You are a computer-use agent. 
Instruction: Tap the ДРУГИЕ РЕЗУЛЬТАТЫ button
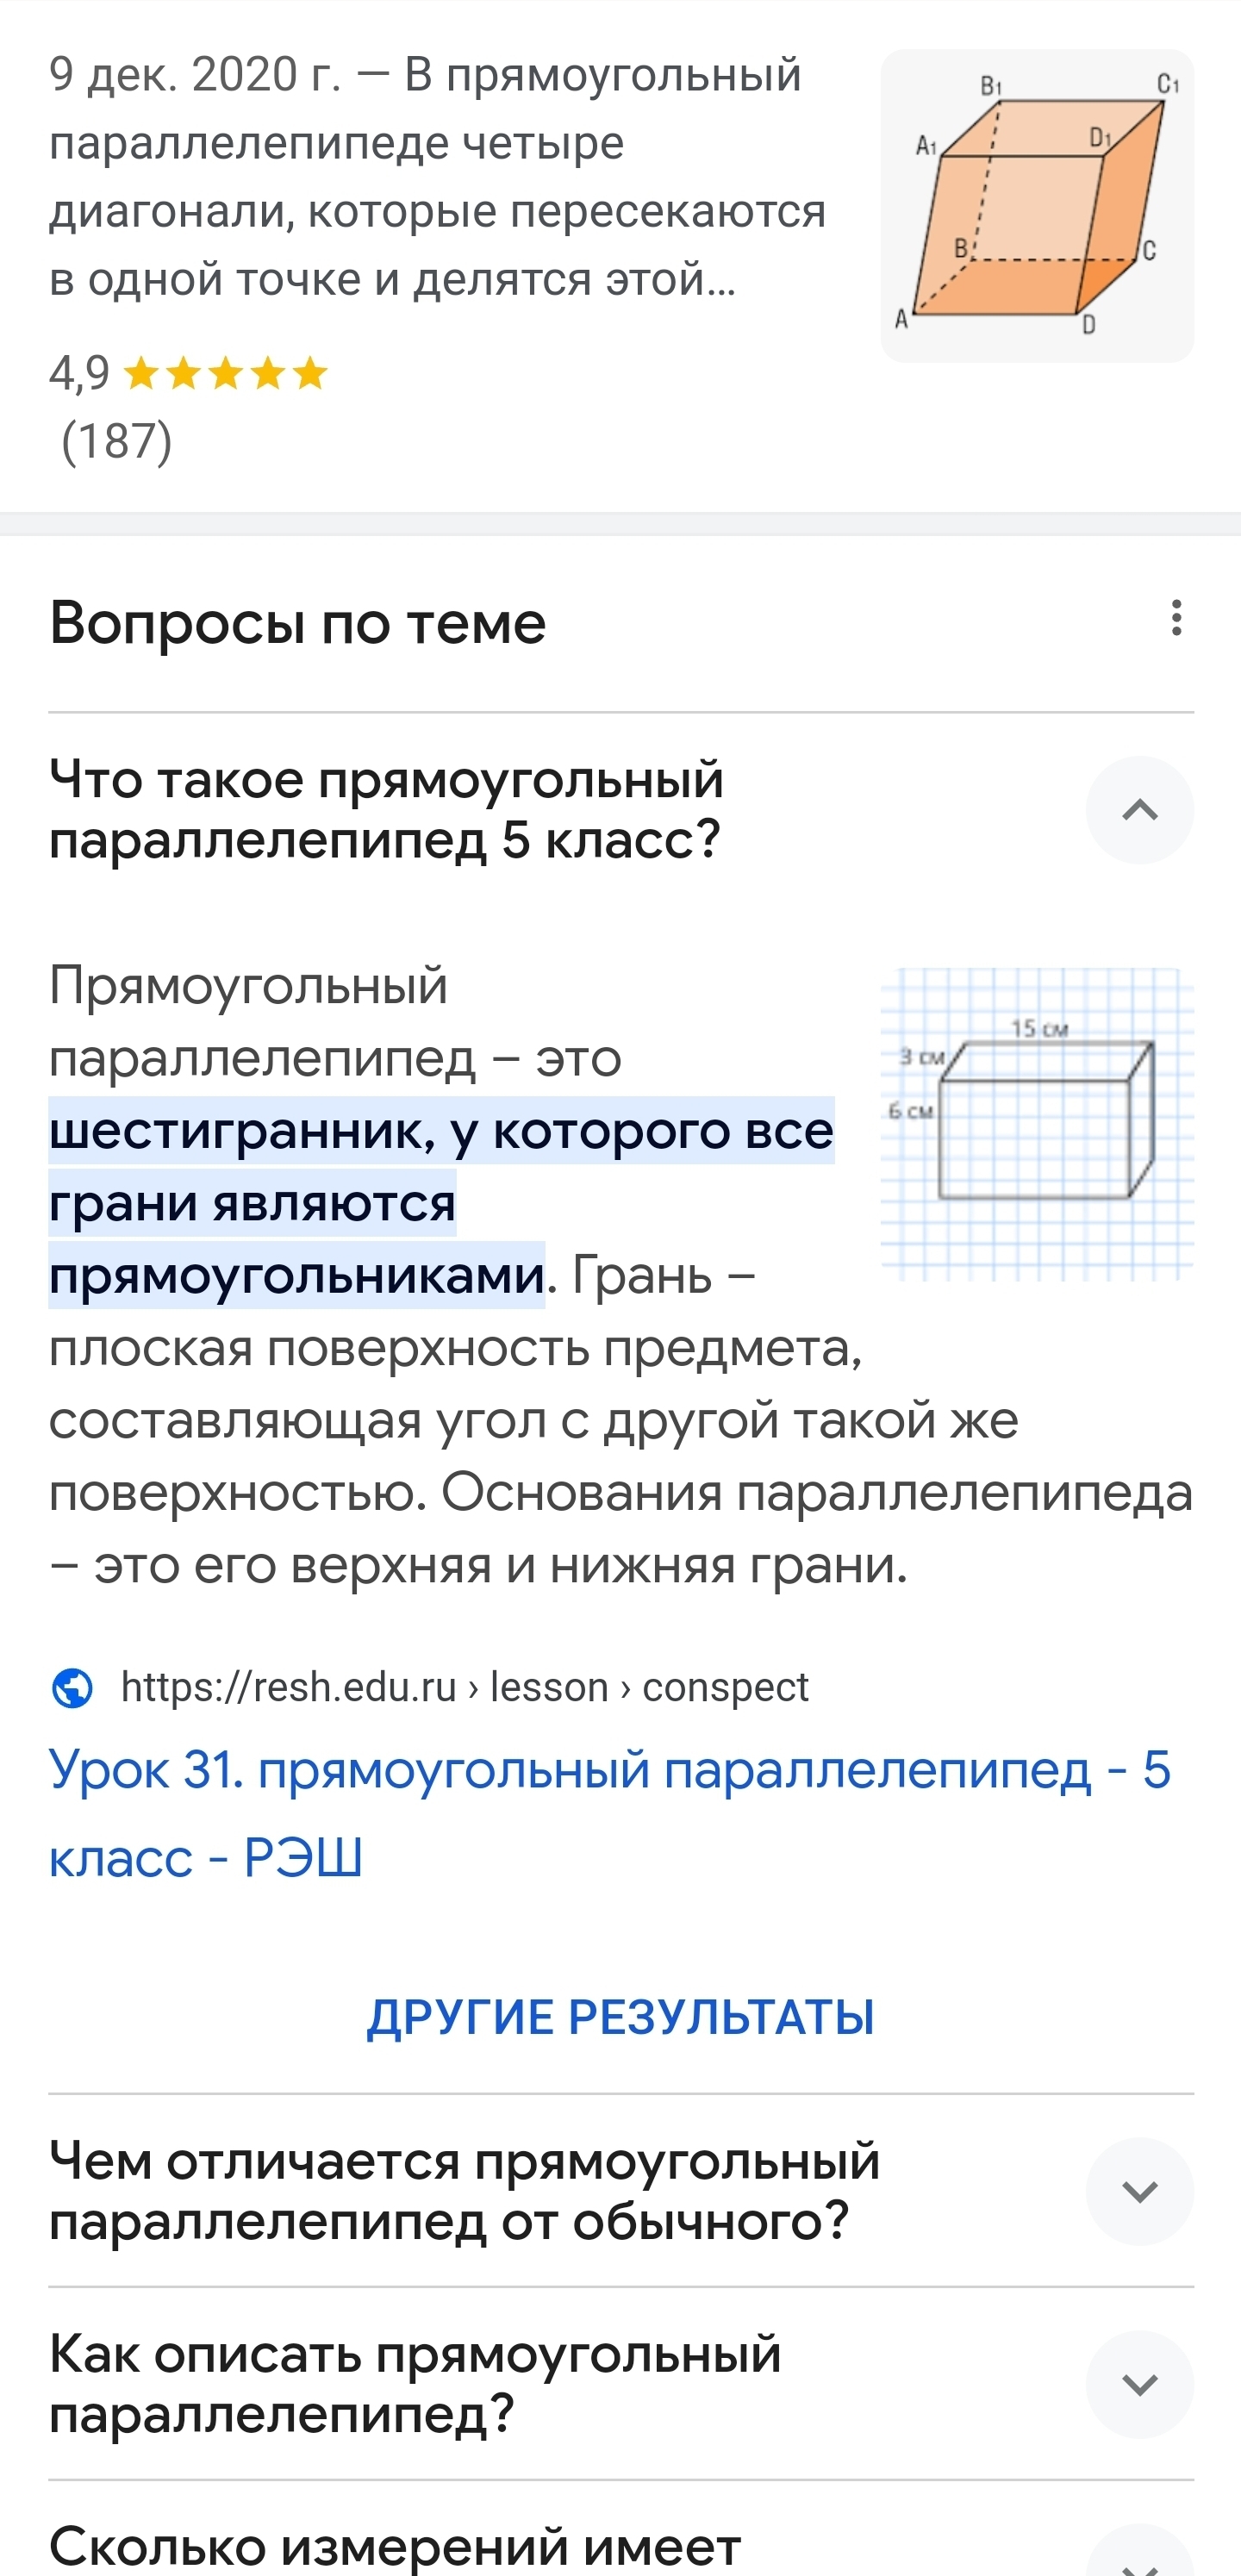620,2017
